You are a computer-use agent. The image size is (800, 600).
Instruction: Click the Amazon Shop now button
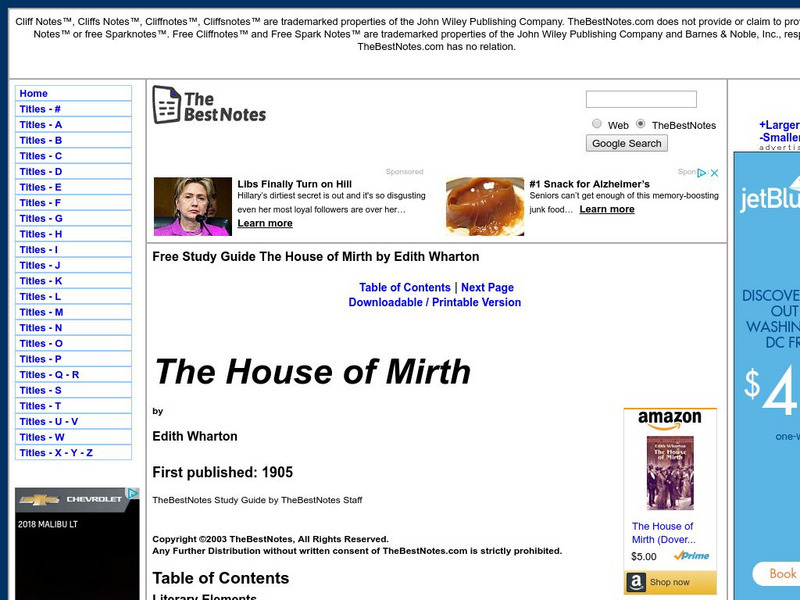pyautogui.click(x=670, y=582)
